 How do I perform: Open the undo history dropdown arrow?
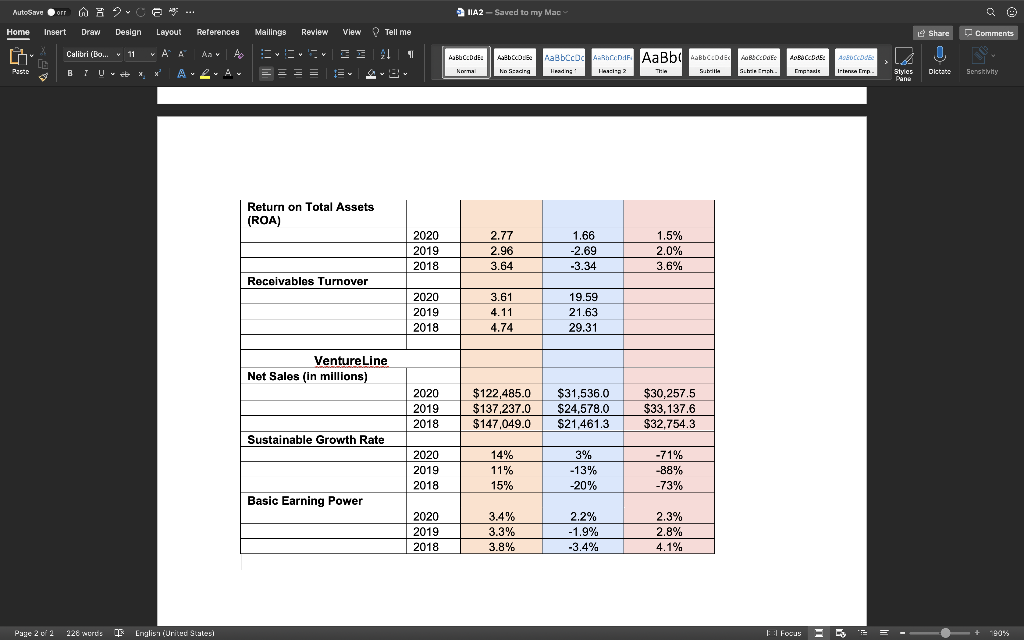127,12
